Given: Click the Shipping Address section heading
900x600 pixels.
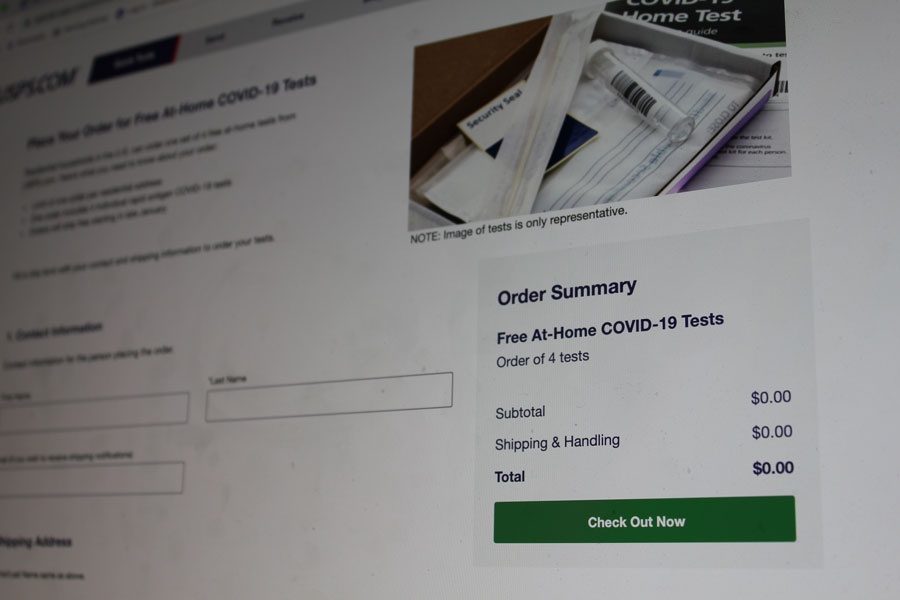Looking at the screenshot, I should point(36,541).
